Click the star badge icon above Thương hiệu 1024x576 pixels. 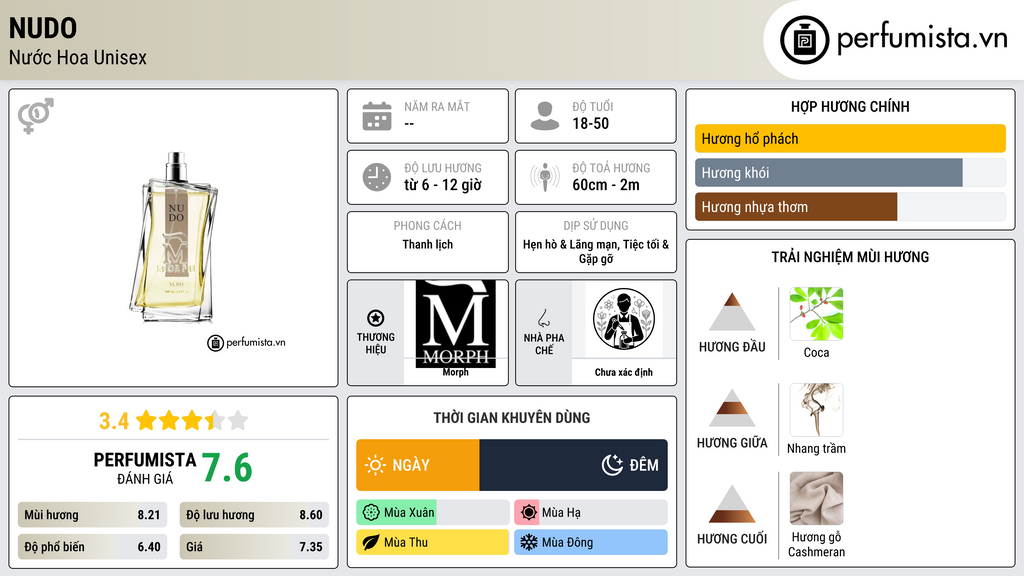(x=376, y=318)
